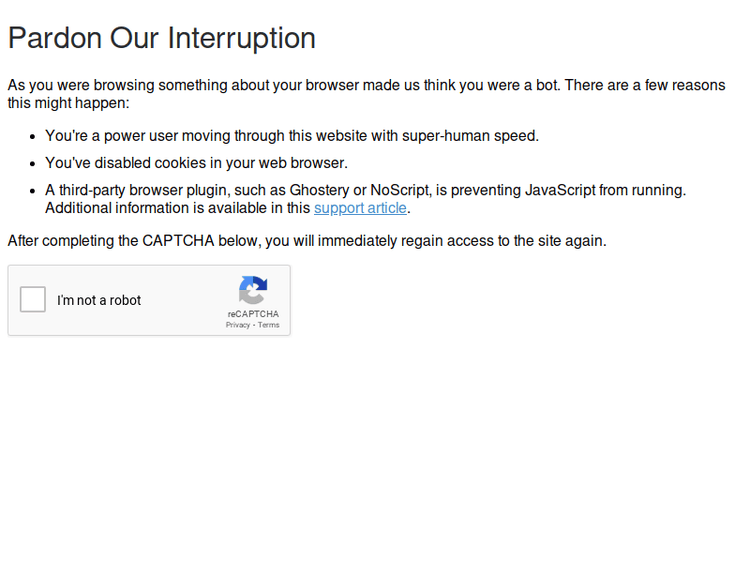Click the bullet dot before "A third-party browser plugin"
750x563 pixels.
pos(33,191)
